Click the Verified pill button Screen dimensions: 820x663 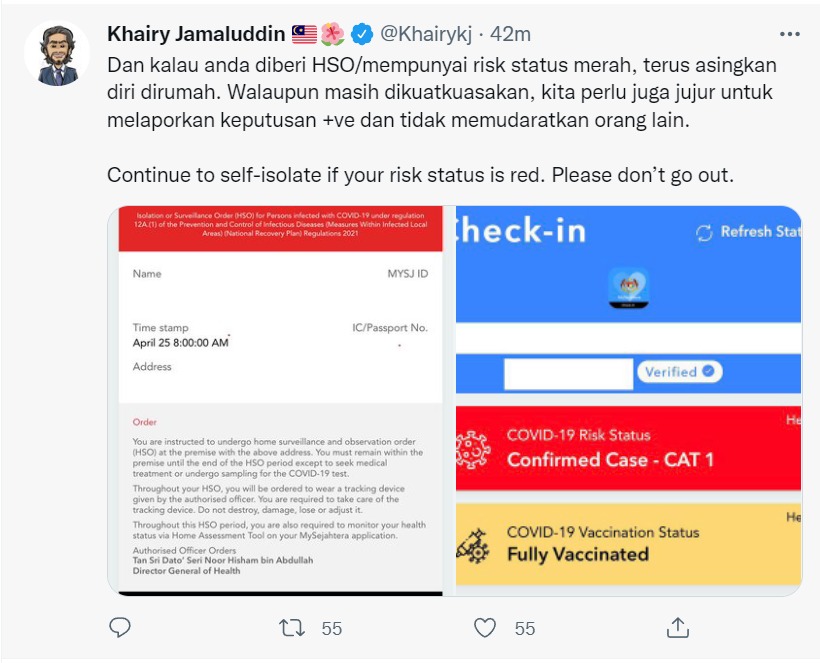679,372
